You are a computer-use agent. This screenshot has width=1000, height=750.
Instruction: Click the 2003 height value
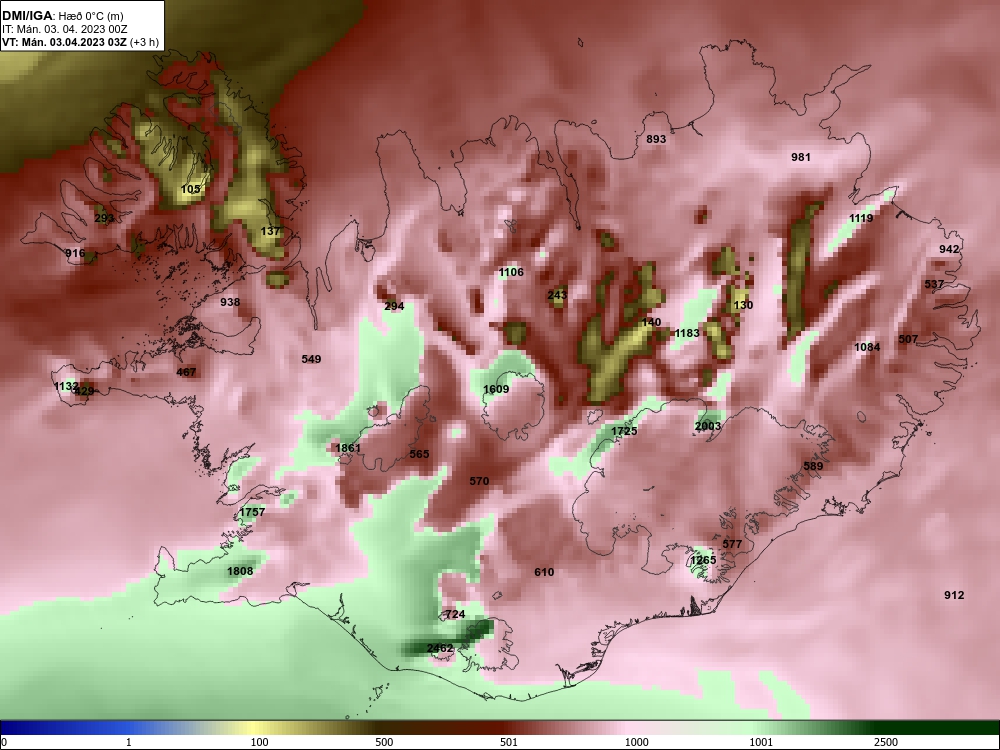(x=708, y=426)
